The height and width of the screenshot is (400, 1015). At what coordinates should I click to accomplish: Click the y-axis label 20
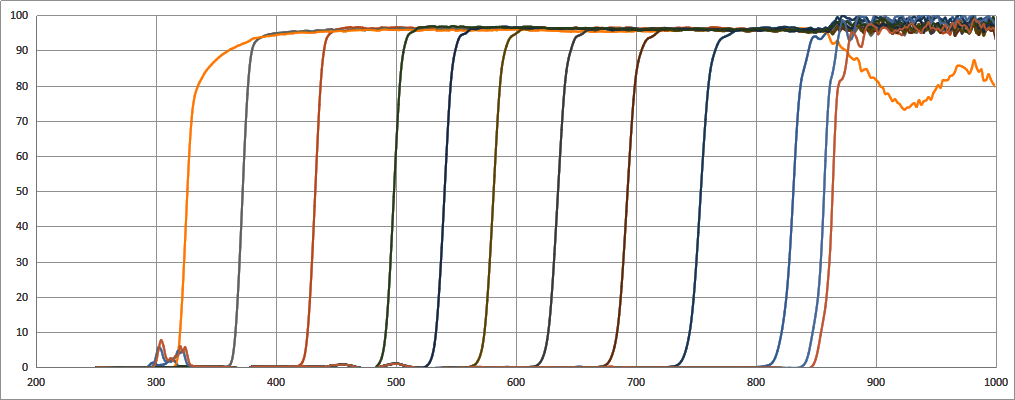(22, 297)
